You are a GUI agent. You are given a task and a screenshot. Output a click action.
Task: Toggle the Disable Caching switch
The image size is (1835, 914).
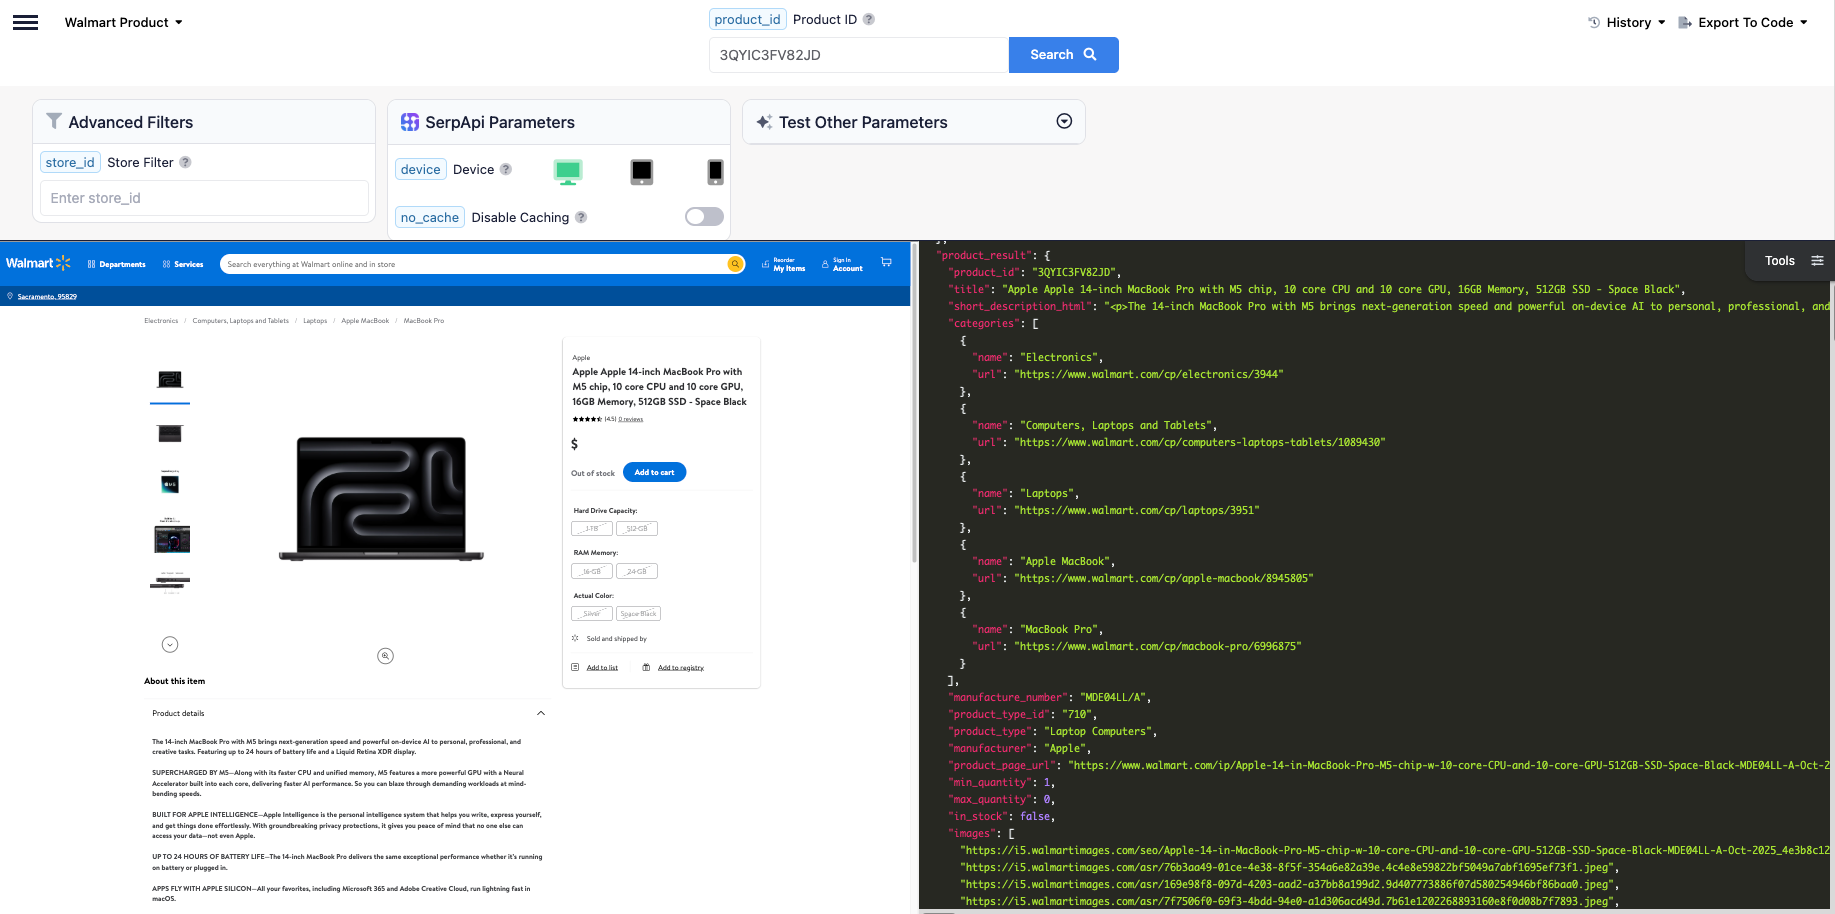pos(704,217)
